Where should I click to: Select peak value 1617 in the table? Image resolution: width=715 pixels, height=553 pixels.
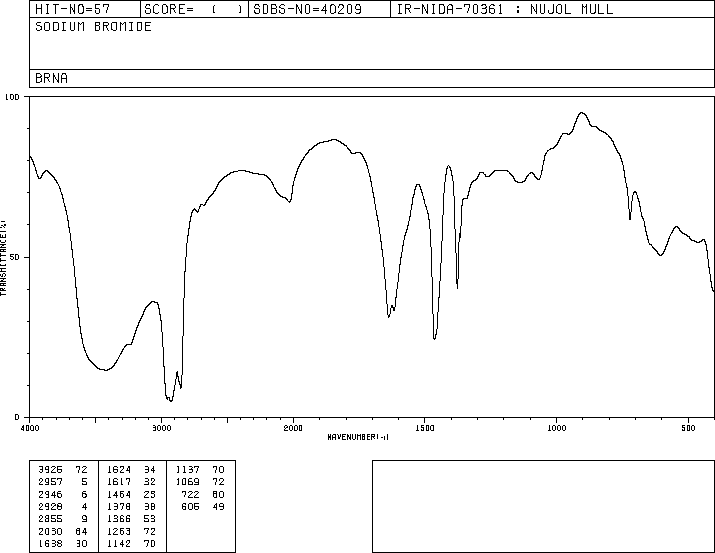click(119, 482)
